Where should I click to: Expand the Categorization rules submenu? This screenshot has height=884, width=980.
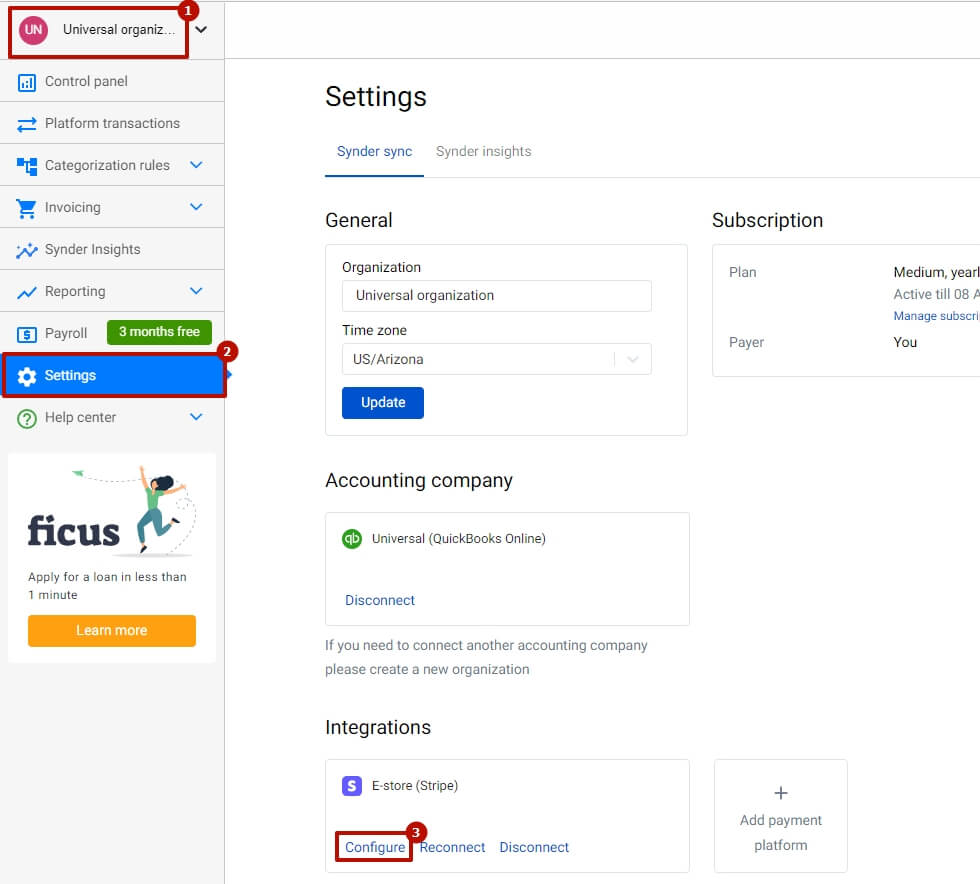[196, 165]
